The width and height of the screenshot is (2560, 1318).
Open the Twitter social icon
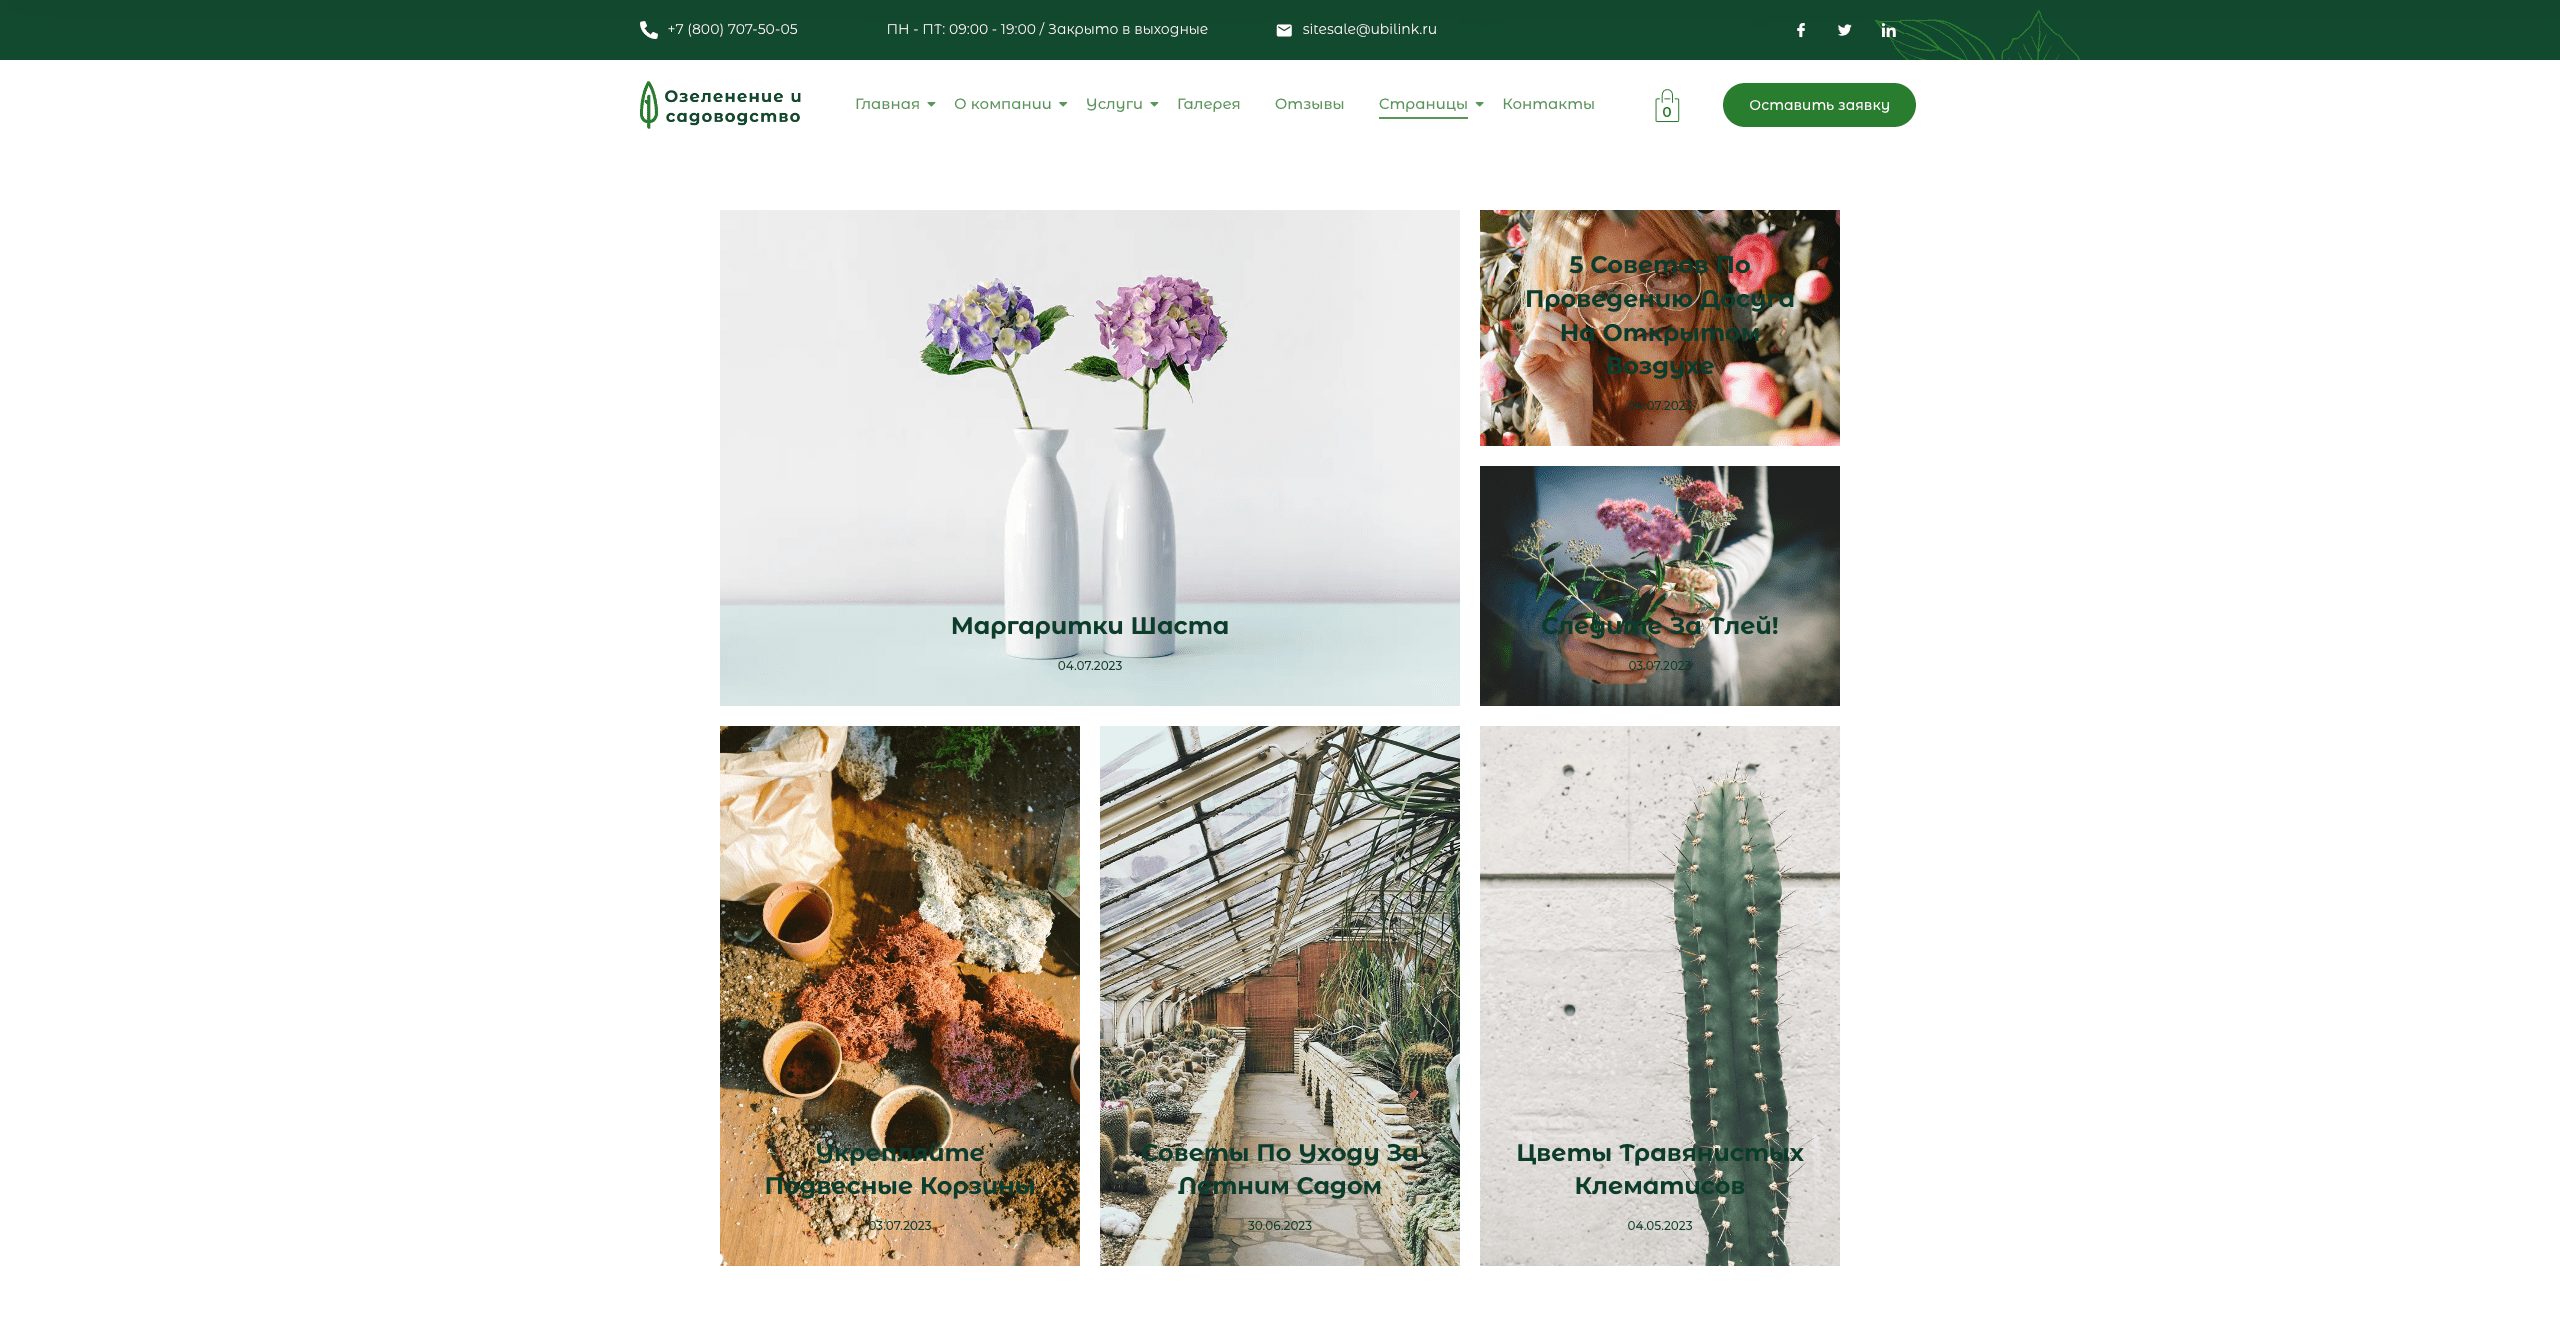(1844, 30)
